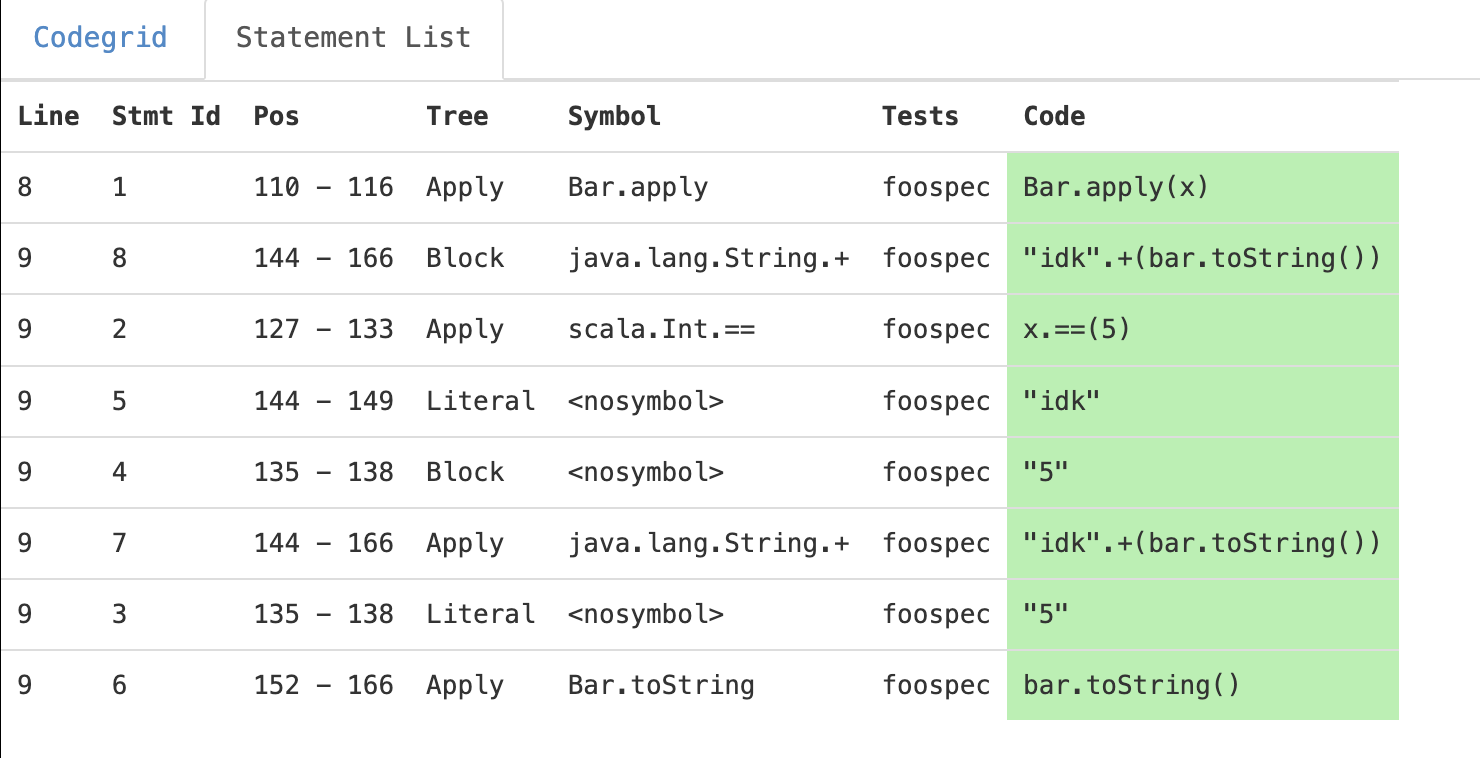Screen dimensions: 1480x758
Task: Select the "idk" literal code cell
Action: click(1202, 401)
